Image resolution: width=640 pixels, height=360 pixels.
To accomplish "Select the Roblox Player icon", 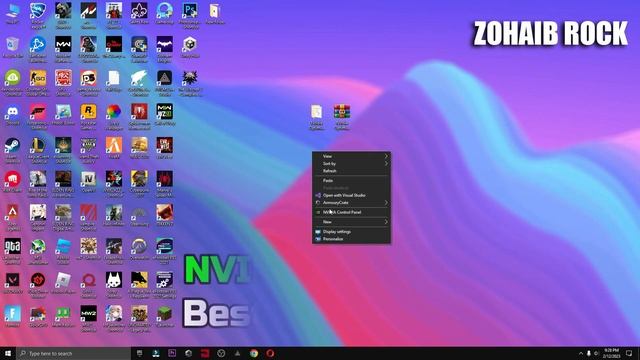I will click(63, 280).
